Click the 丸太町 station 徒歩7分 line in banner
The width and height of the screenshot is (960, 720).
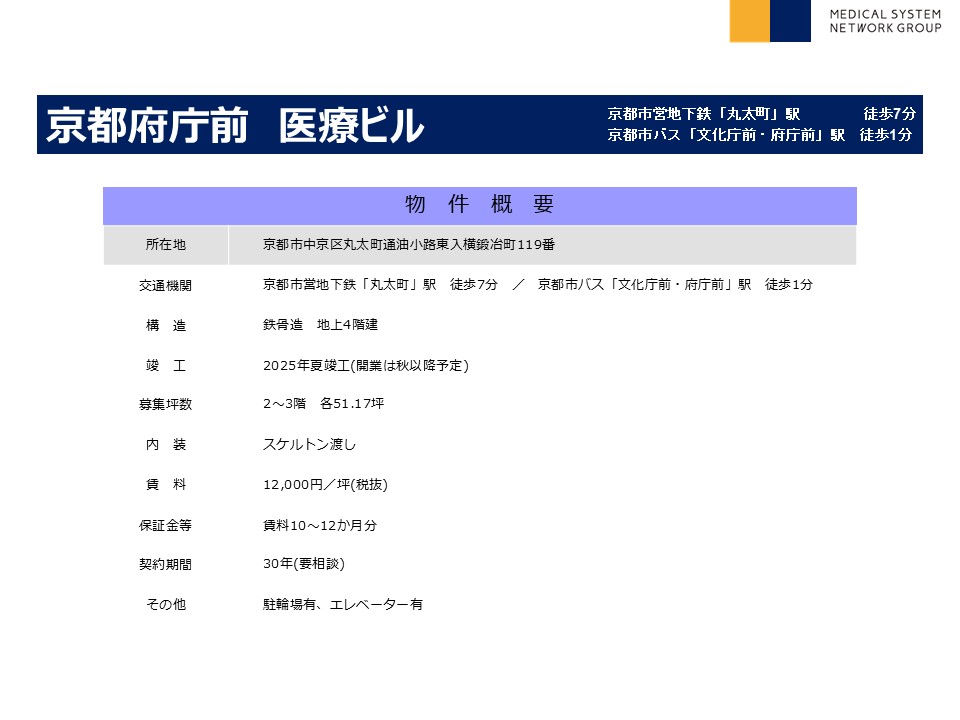click(x=760, y=113)
